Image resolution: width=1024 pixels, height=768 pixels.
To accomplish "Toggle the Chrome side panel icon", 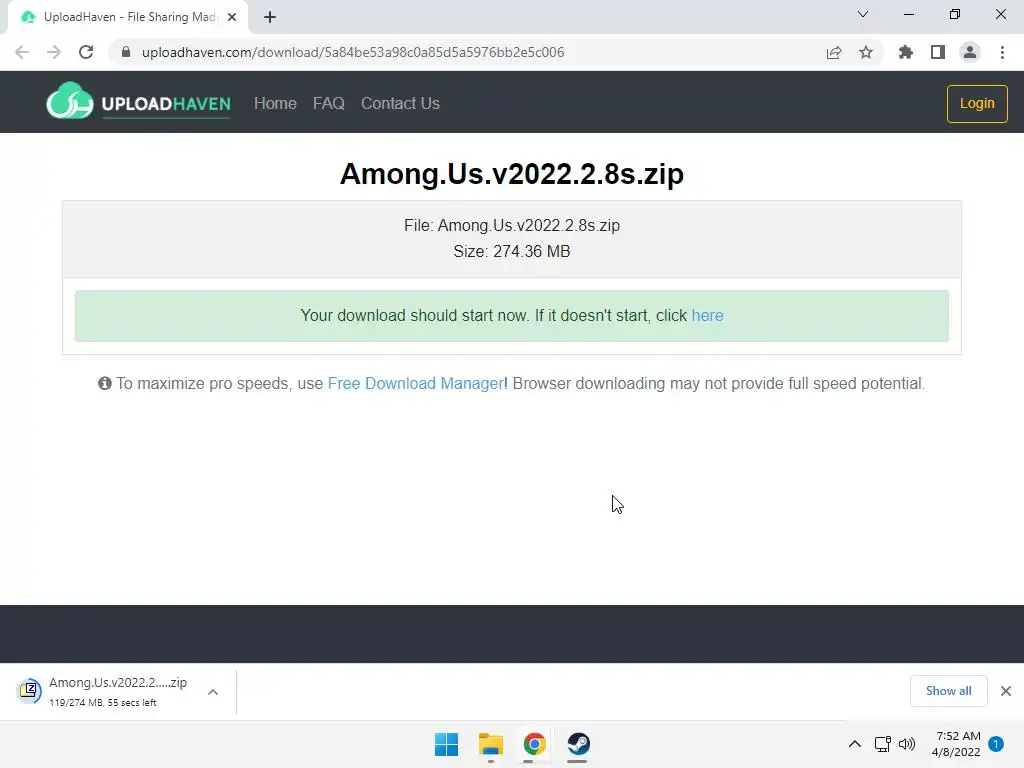I will (938, 52).
